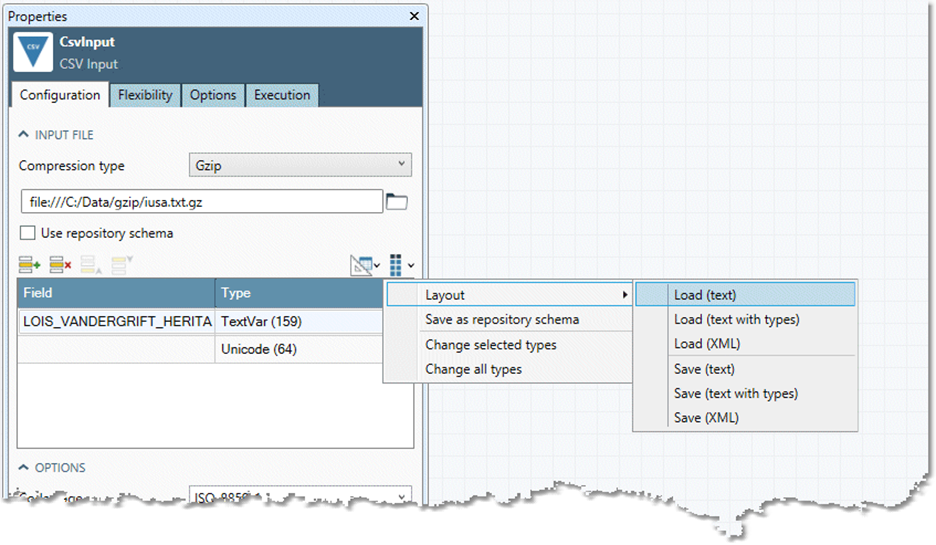The height and width of the screenshot is (545, 936).
Task: Click Save as repository schema
Action: click(501, 320)
